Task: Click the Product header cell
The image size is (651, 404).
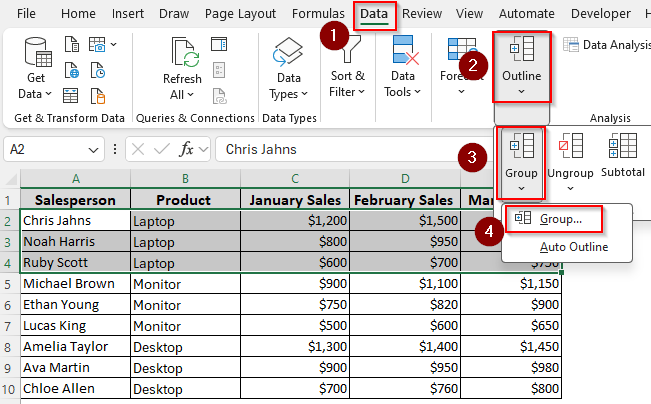Action: pyautogui.click(x=185, y=200)
